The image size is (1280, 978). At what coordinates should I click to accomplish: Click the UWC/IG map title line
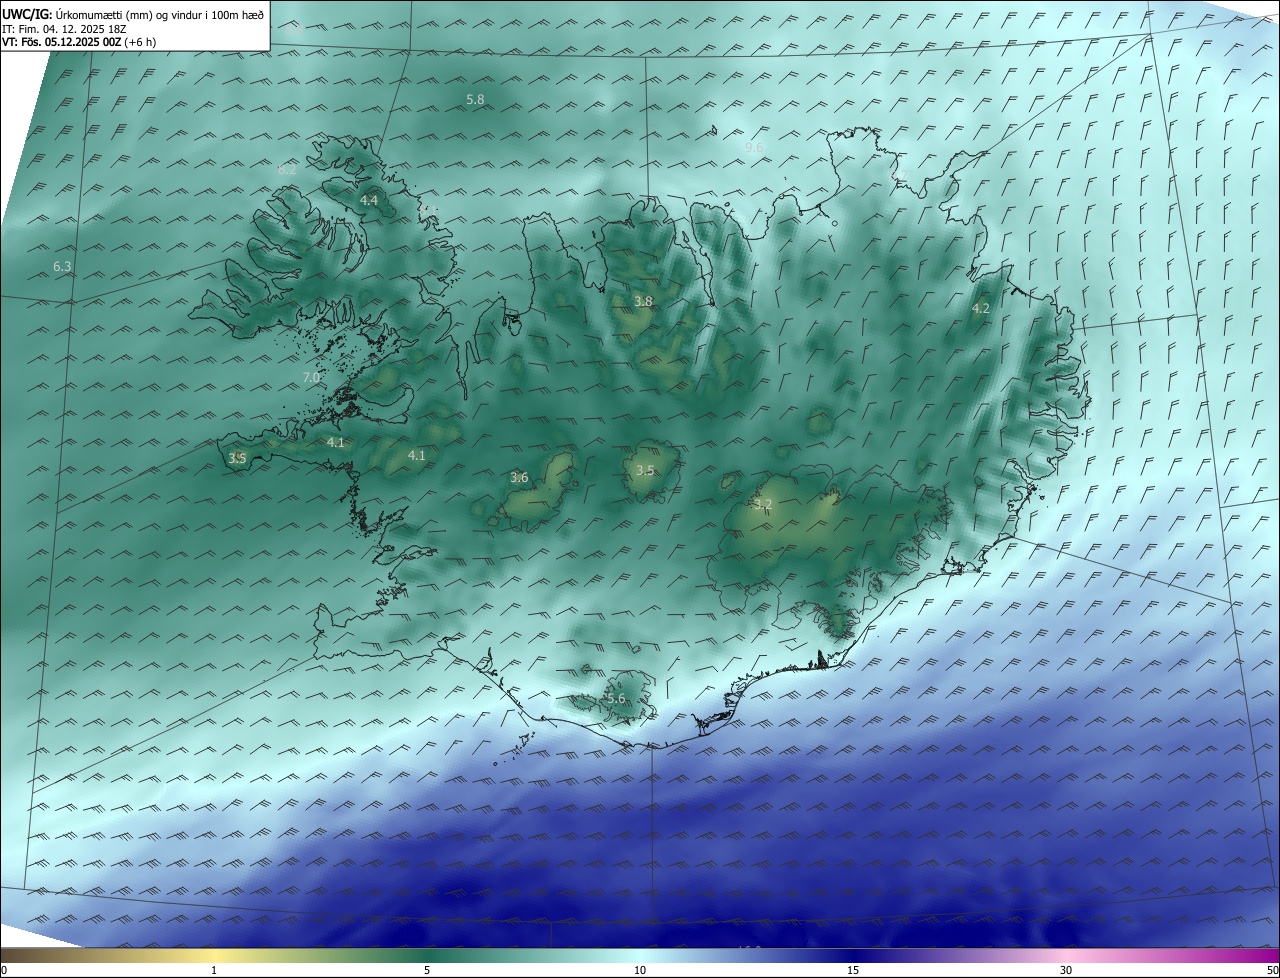click(133, 14)
